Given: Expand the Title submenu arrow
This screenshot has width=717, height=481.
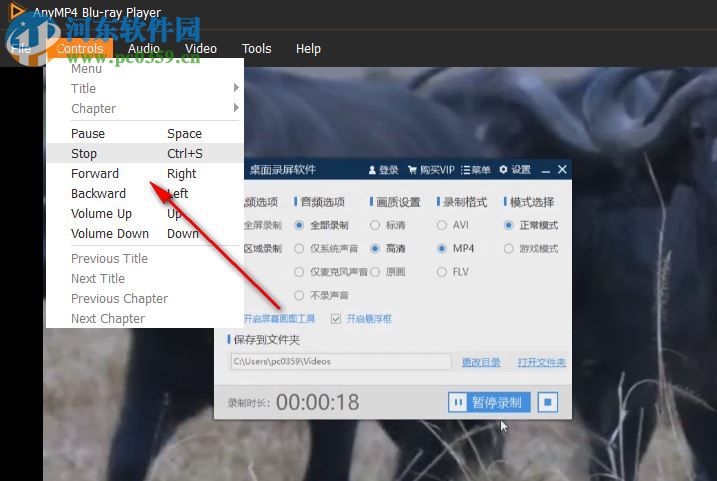Looking at the screenshot, I should click(x=236, y=87).
